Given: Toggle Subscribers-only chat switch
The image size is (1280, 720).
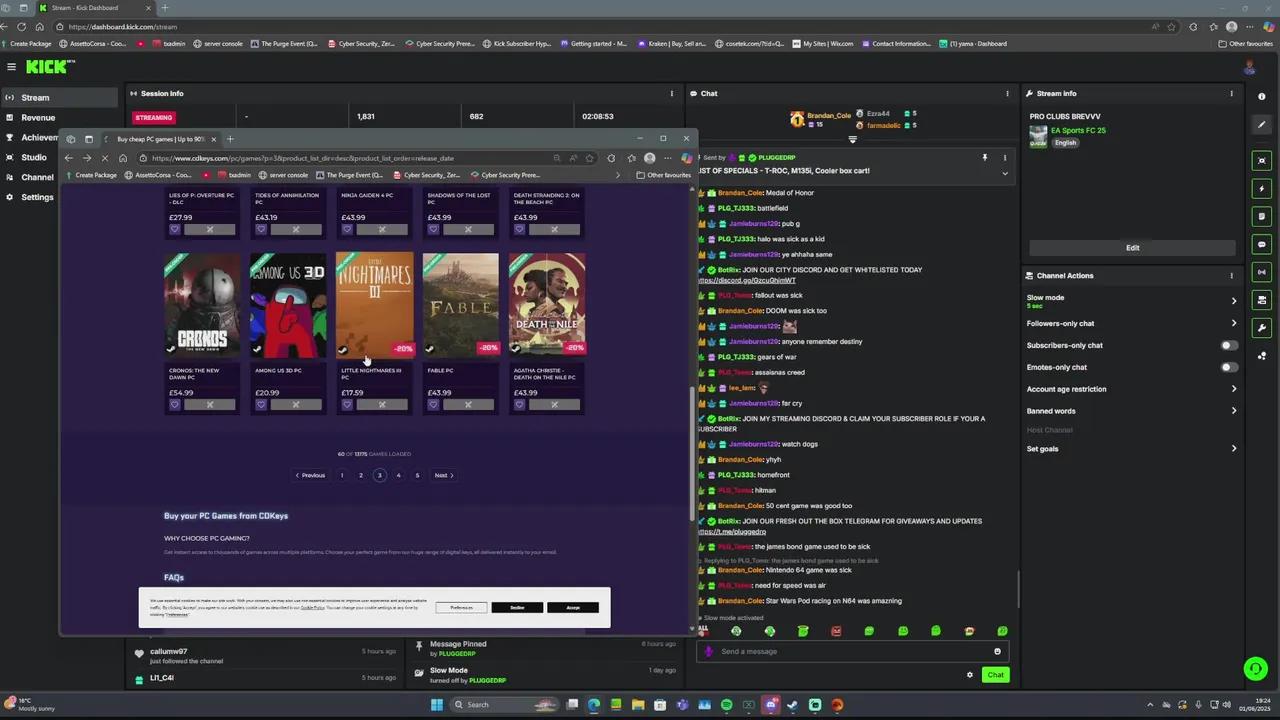Looking at the screenshot, I should click(x=1229, y=345).
